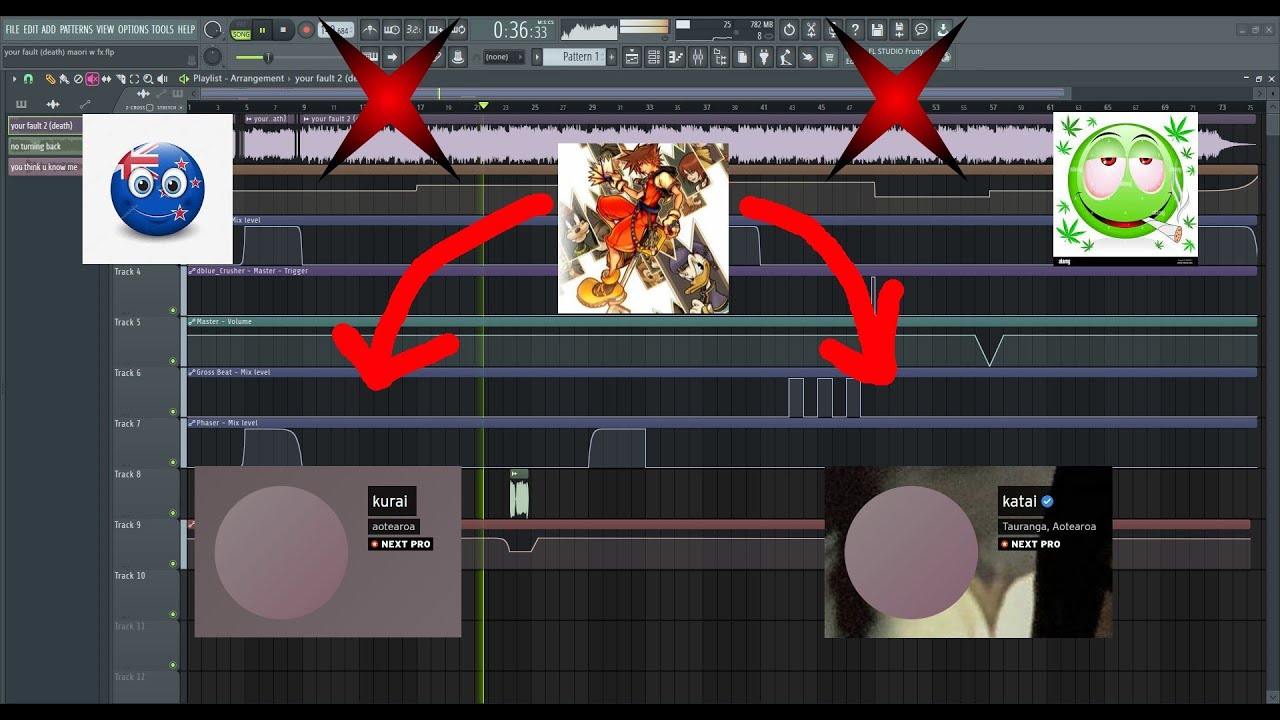Open Add menu

(x=48, y=30)
